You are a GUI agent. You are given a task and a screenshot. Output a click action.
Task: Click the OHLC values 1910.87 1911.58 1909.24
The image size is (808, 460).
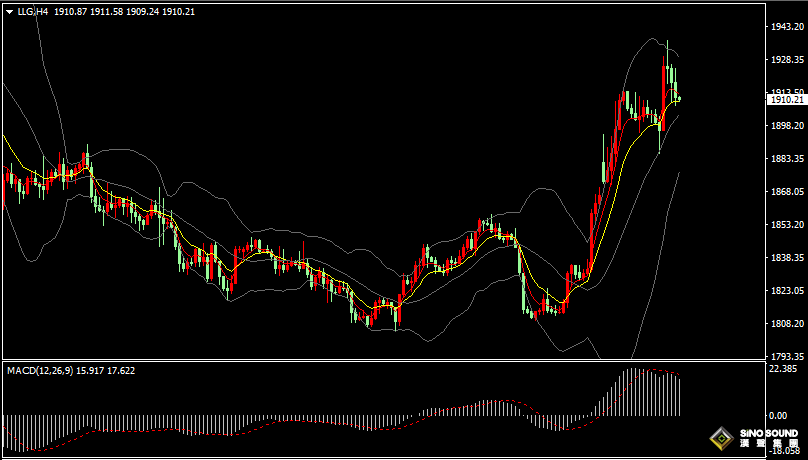(x=106, y=12)
